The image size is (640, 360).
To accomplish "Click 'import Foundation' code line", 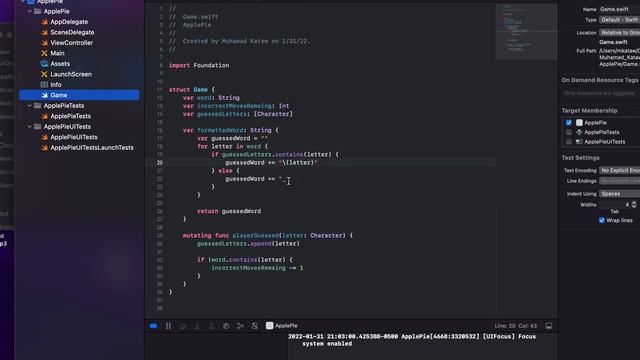I will coord(199,65).
